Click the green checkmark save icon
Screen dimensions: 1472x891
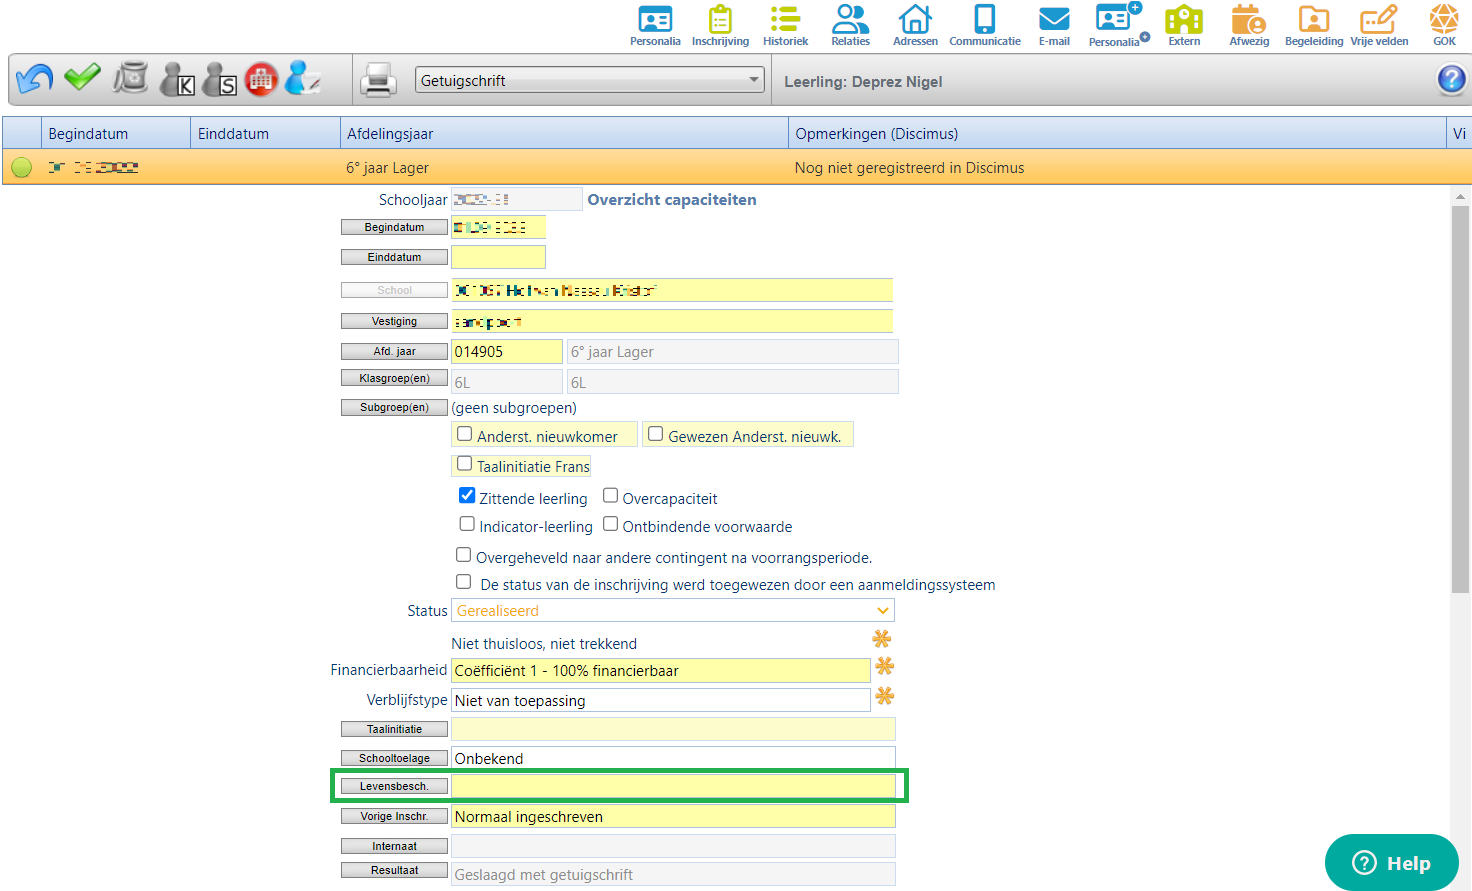point(82,77)
